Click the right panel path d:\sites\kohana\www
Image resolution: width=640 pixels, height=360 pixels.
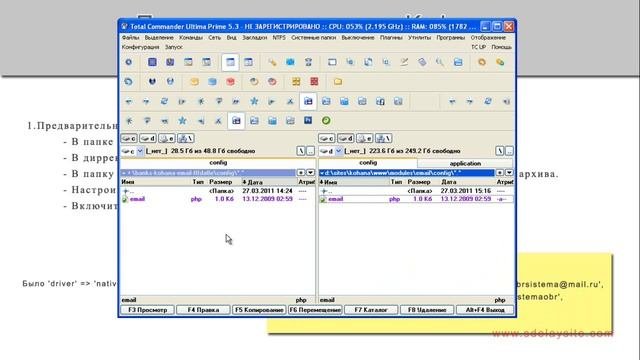coord(407,173)
